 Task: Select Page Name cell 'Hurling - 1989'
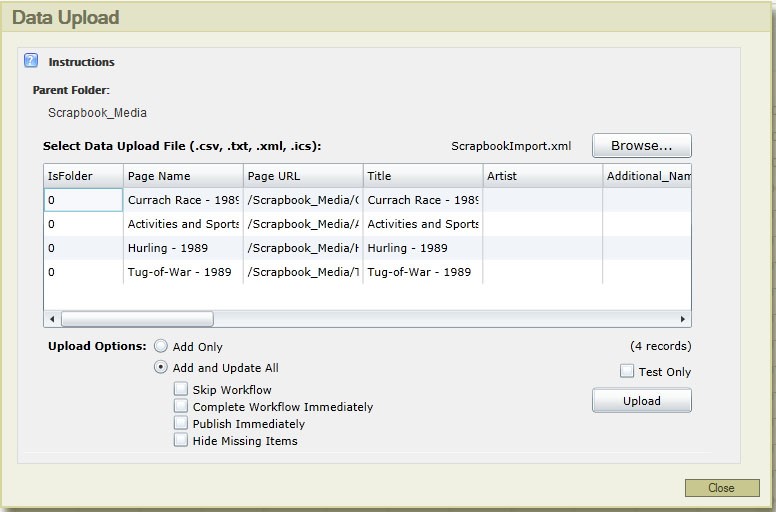(x=183, y=248)
